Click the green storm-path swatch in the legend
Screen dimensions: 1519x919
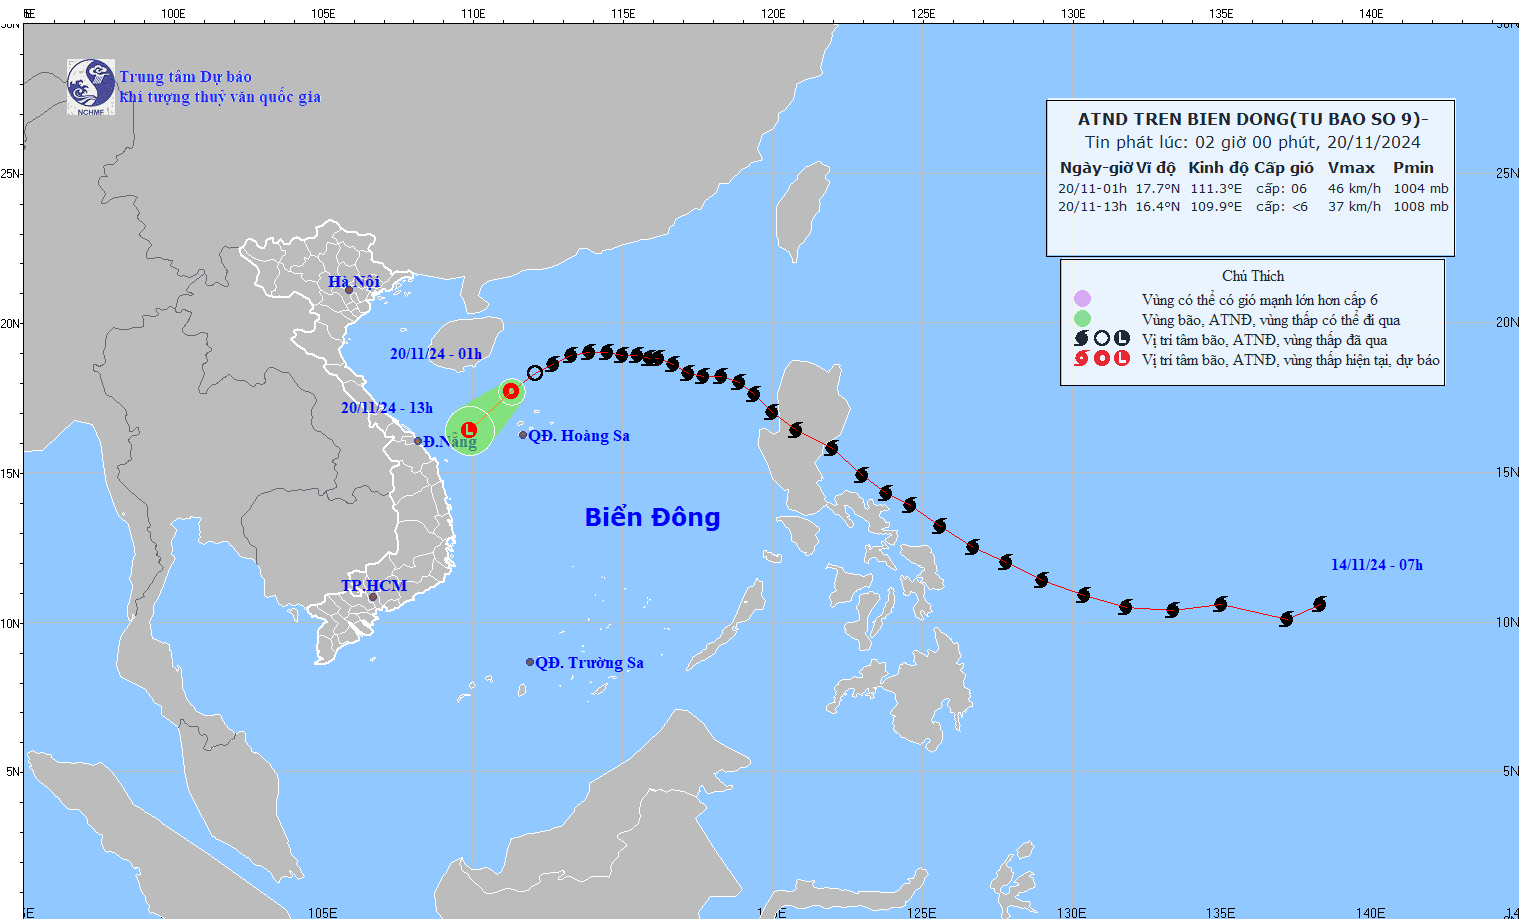(x=1082, y=319)
